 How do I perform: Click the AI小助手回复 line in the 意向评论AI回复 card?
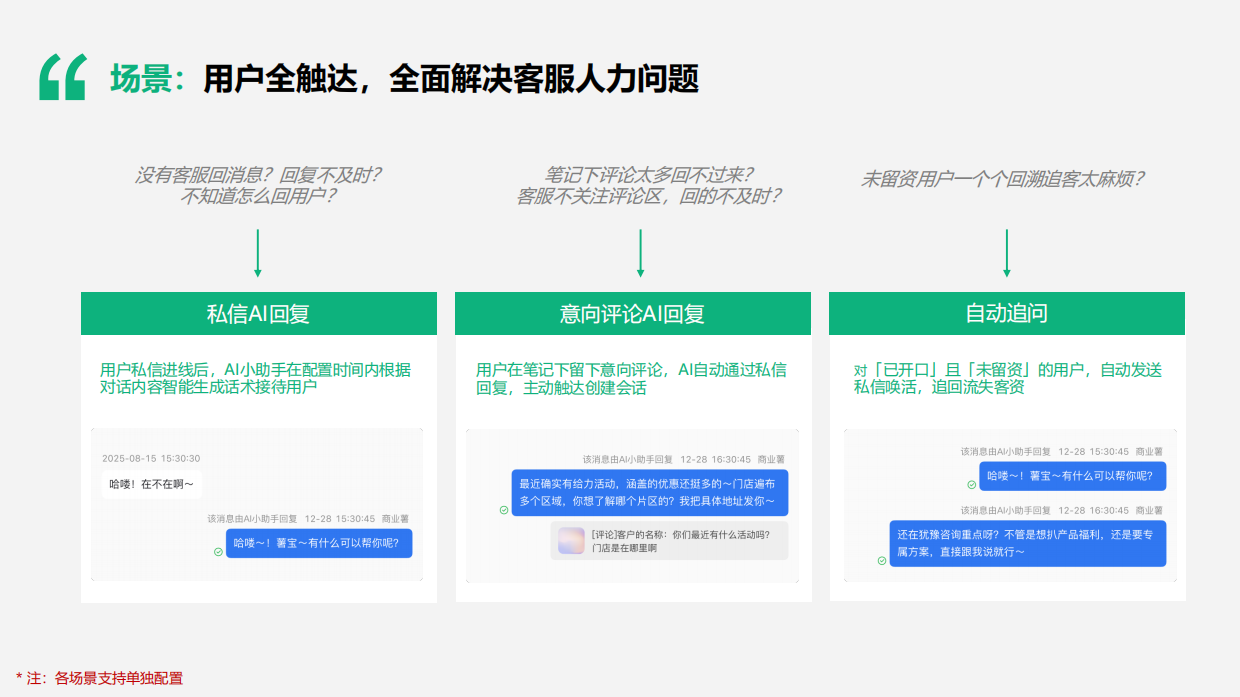coord(684,459)
